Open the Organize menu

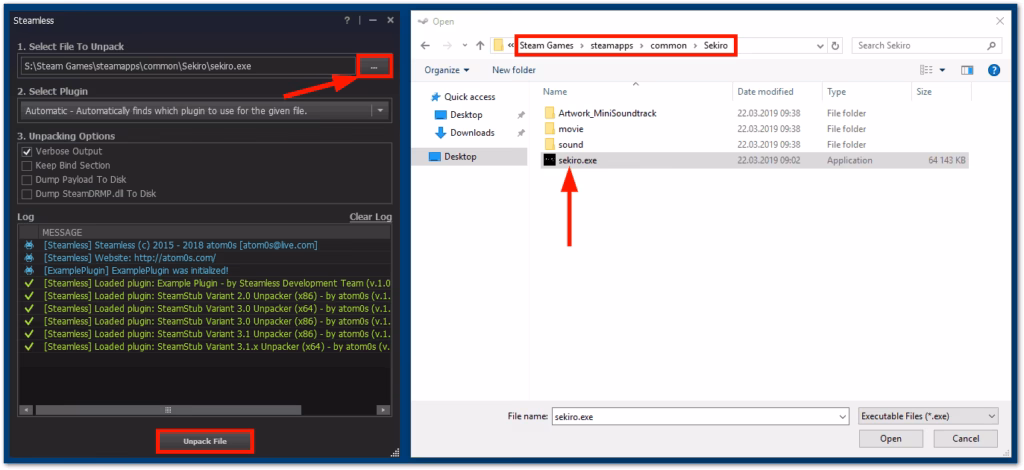tap(447, 70)
